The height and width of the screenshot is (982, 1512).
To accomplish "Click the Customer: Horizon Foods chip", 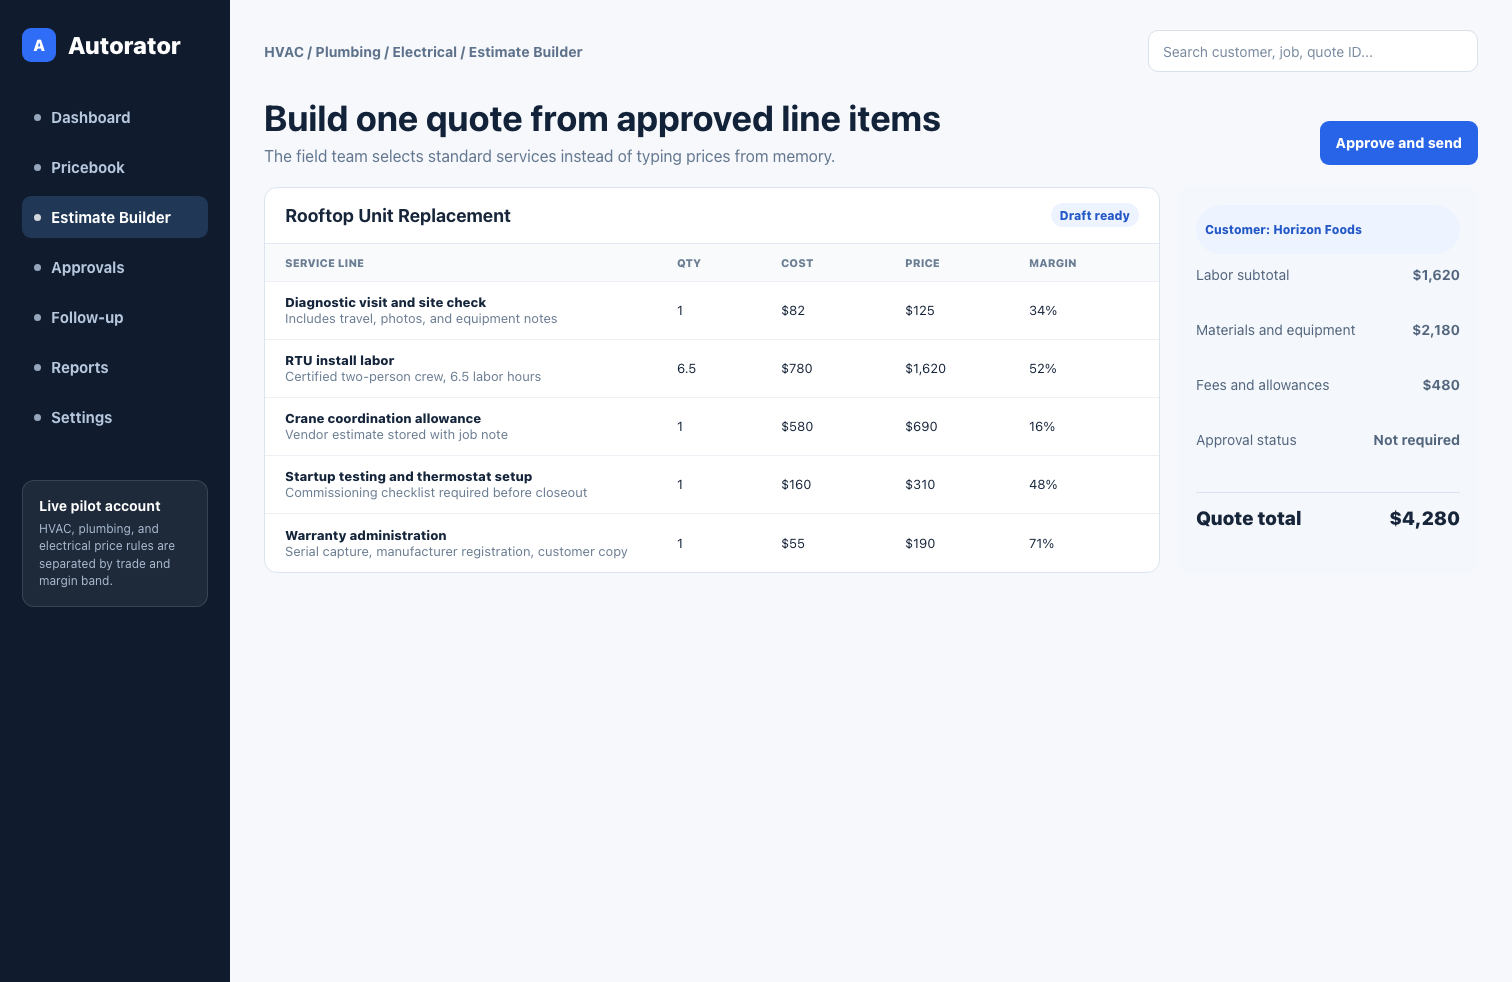I will tap(1327, 229).
